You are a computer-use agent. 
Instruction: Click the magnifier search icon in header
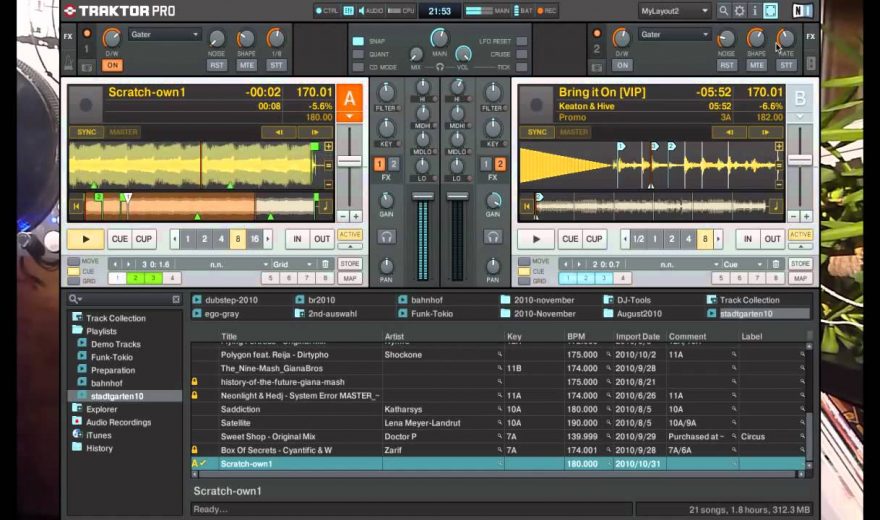pyautogui.click(x=723, y=11)
